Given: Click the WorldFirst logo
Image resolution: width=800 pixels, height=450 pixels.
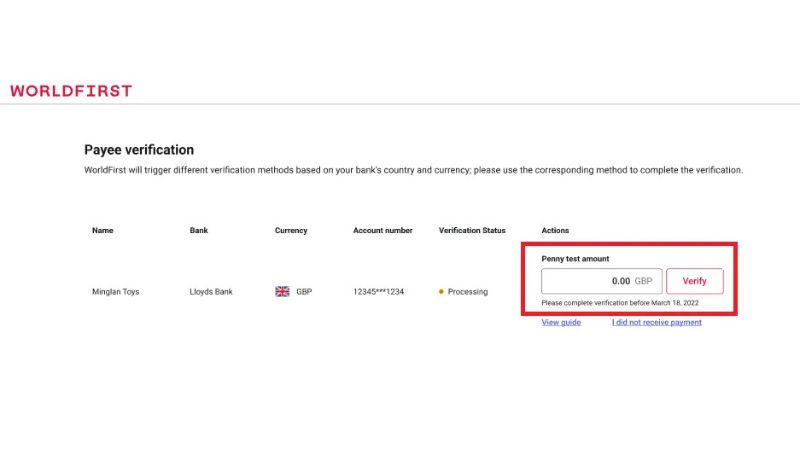Looking at the screenshot, I should (x=71, y=91).
